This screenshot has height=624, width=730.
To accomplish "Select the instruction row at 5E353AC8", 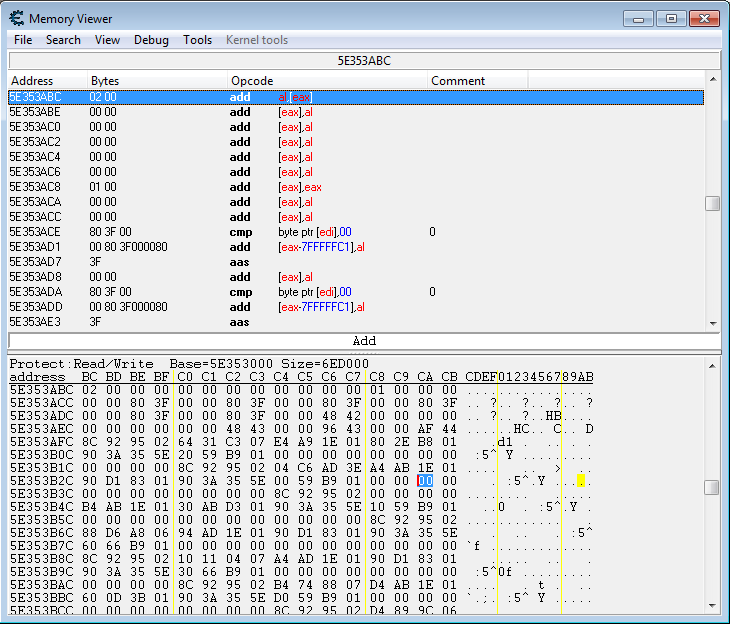I will click(x=200, y=187).
